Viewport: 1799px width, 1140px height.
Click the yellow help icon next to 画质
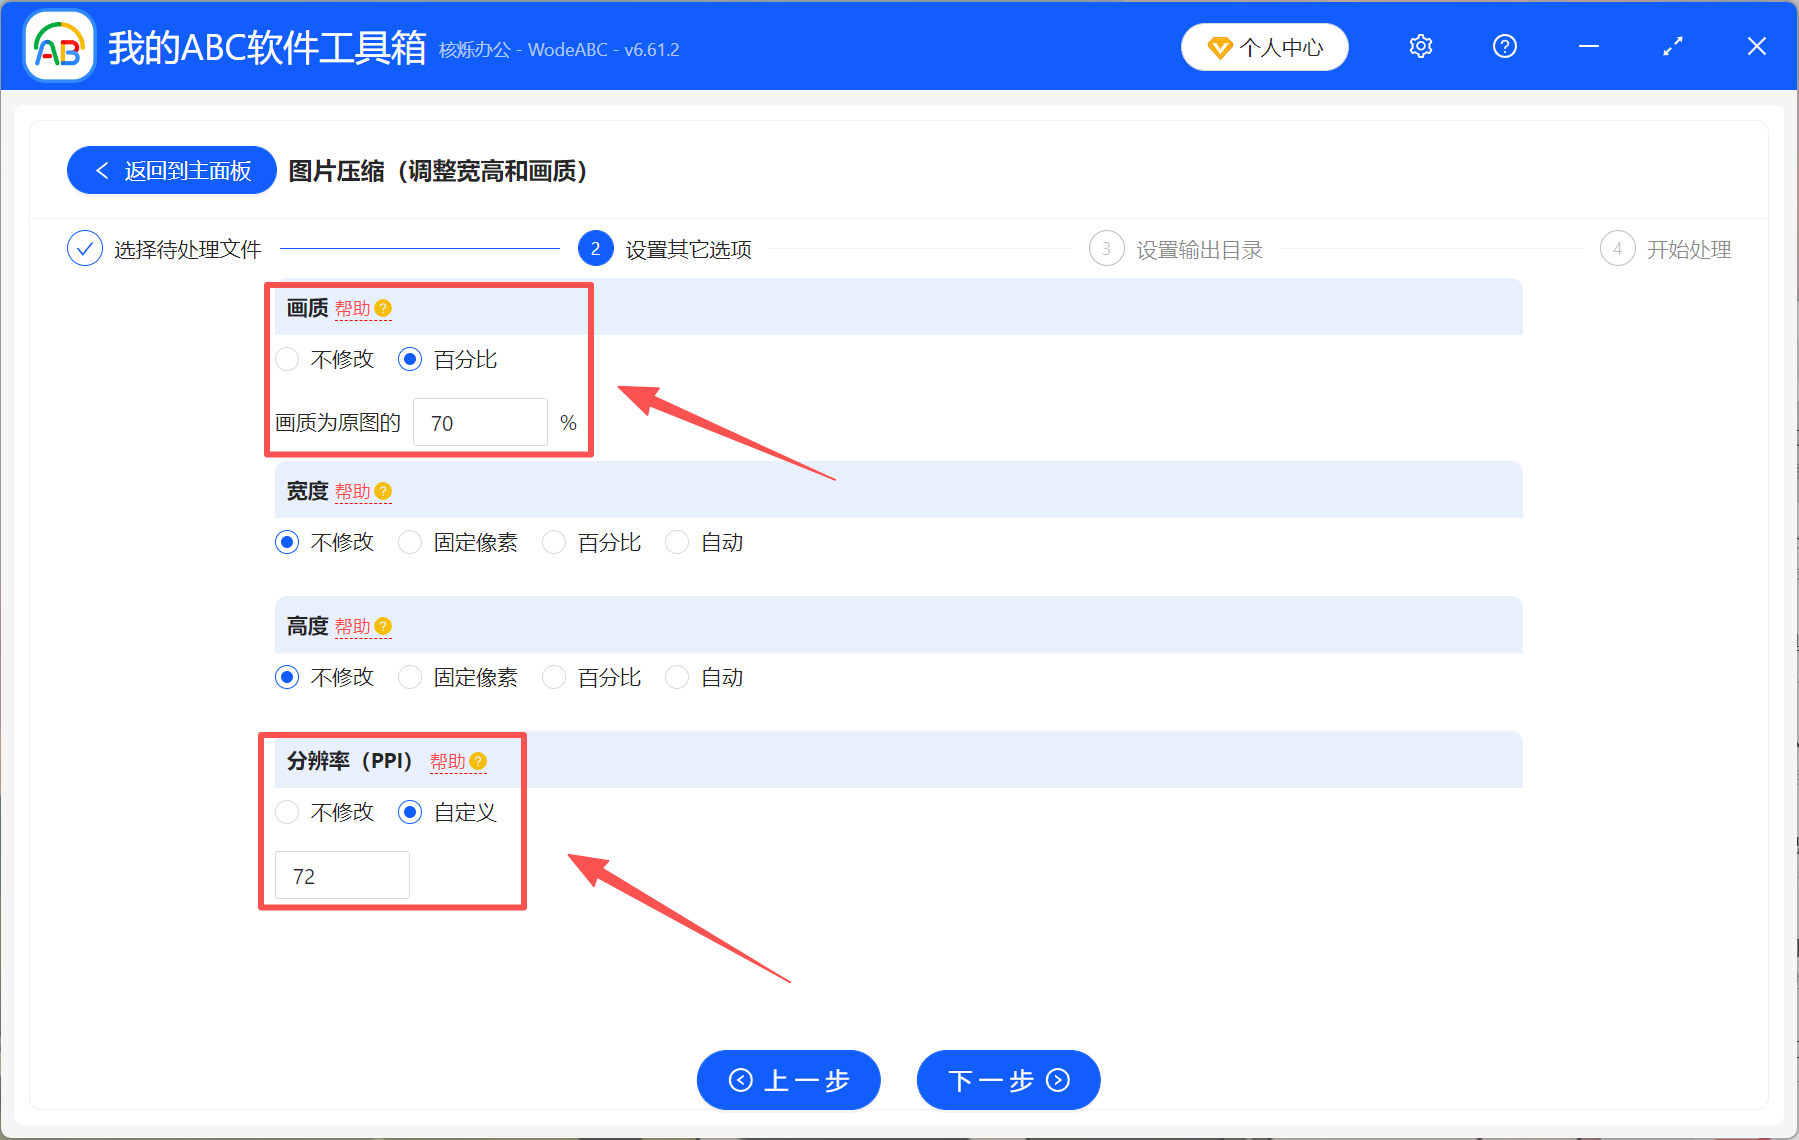383,309
